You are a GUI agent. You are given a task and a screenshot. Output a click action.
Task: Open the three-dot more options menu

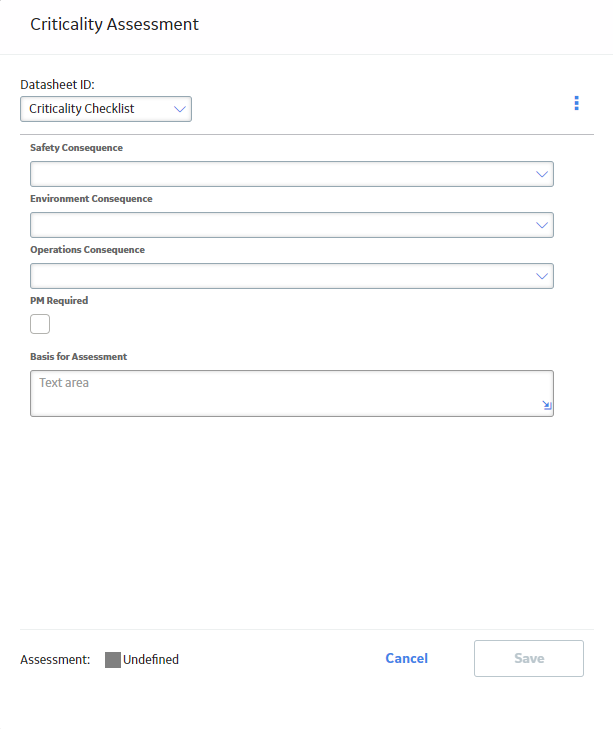(576, 103)
